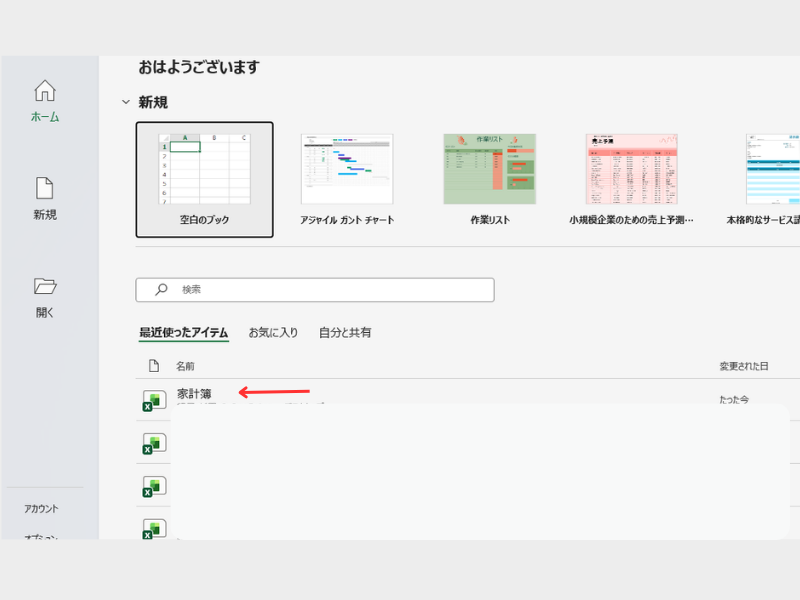Click the 新規 document icon in sidebar
Image resolution: width=800 pixels, height=600 pixels.
(x=45, y=188)
